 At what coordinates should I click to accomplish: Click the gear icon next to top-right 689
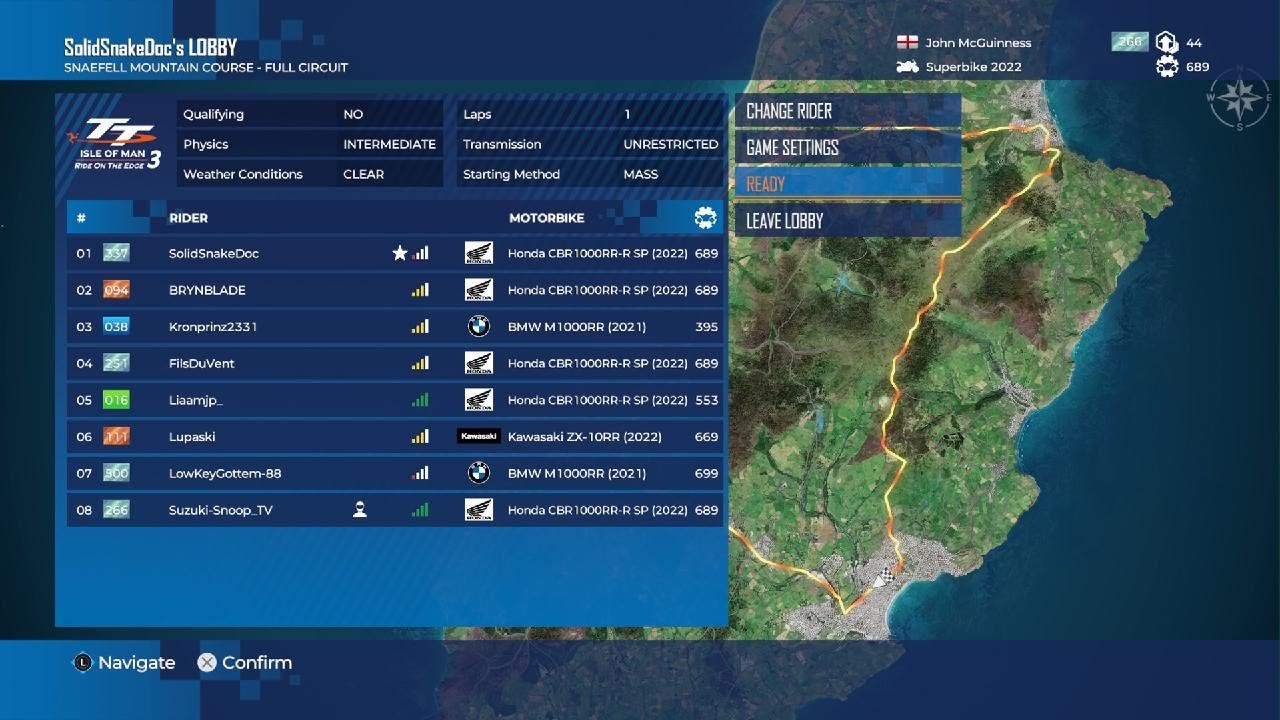(1166, 67)
